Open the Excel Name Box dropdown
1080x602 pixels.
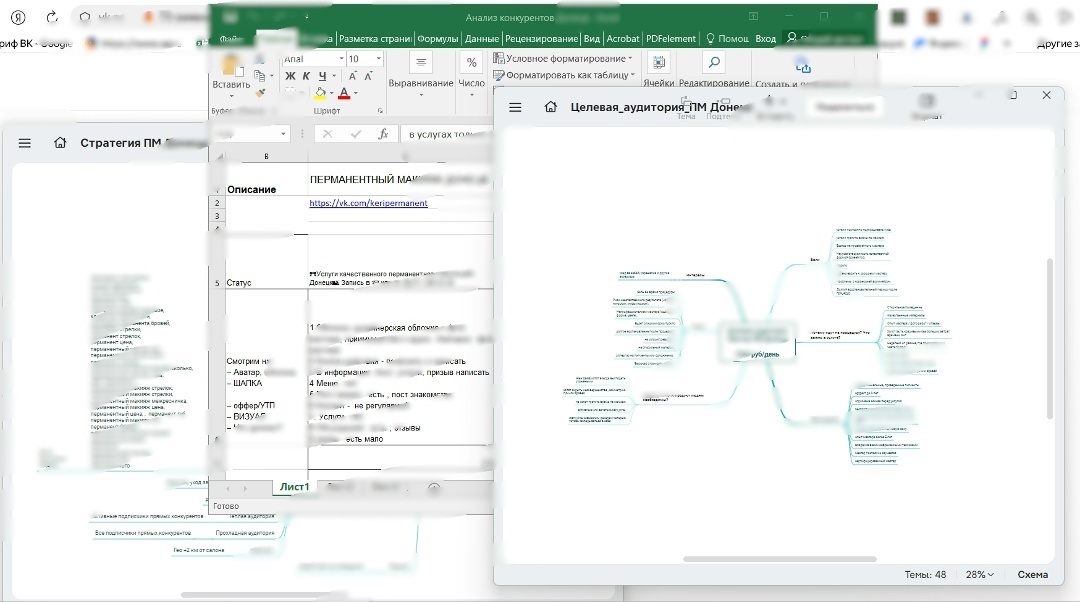coord(283,134)
